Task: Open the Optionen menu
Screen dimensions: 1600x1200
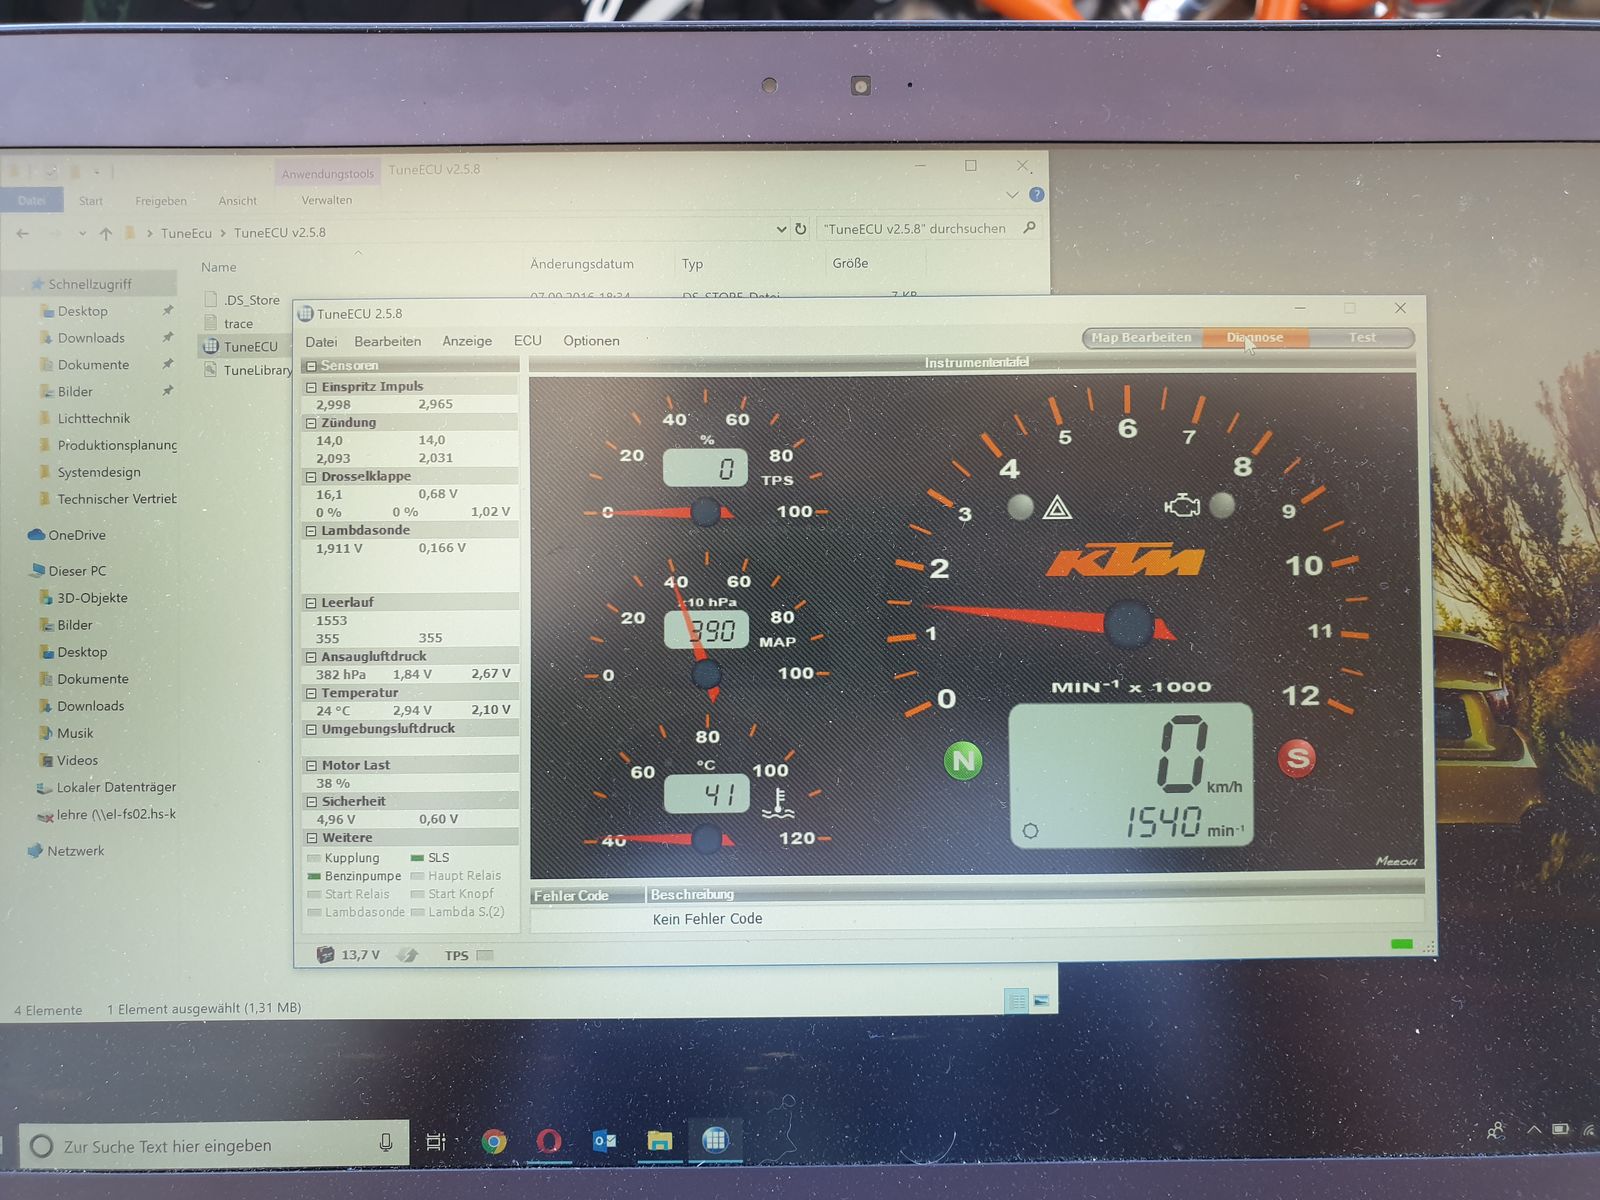Action: 591,341
